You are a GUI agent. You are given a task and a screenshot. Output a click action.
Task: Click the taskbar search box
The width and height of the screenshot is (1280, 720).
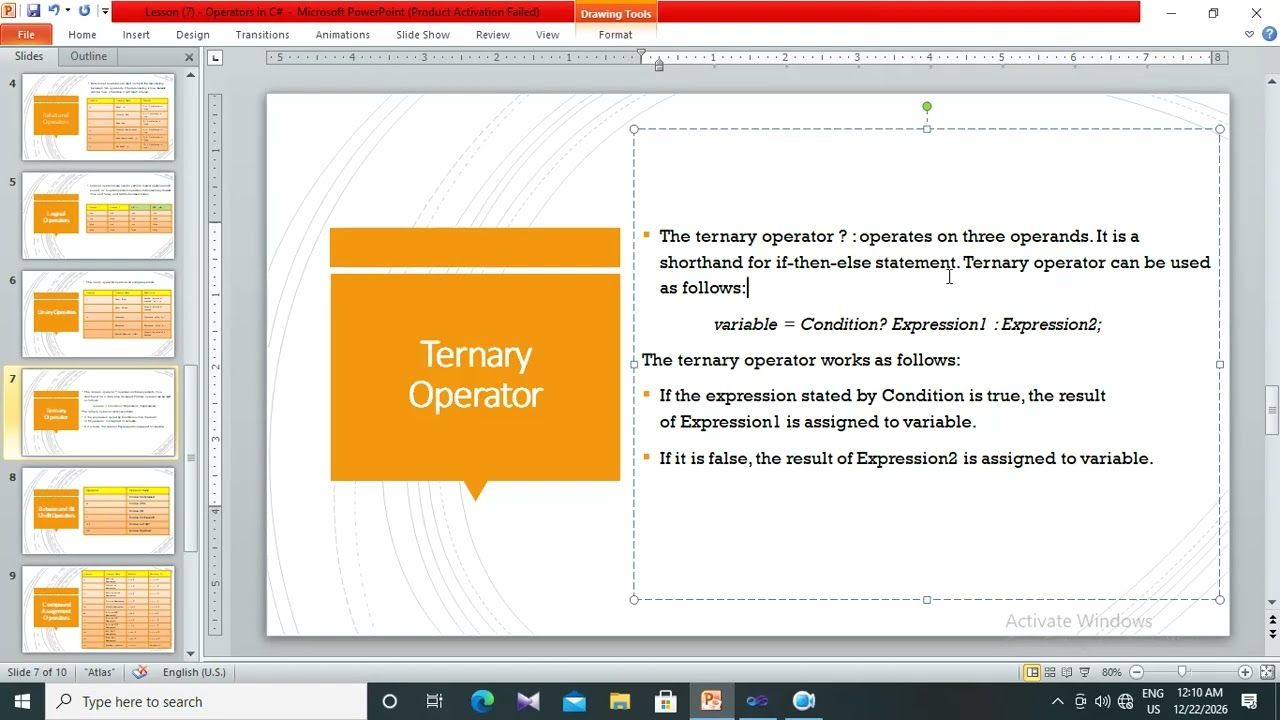point(207,701)
